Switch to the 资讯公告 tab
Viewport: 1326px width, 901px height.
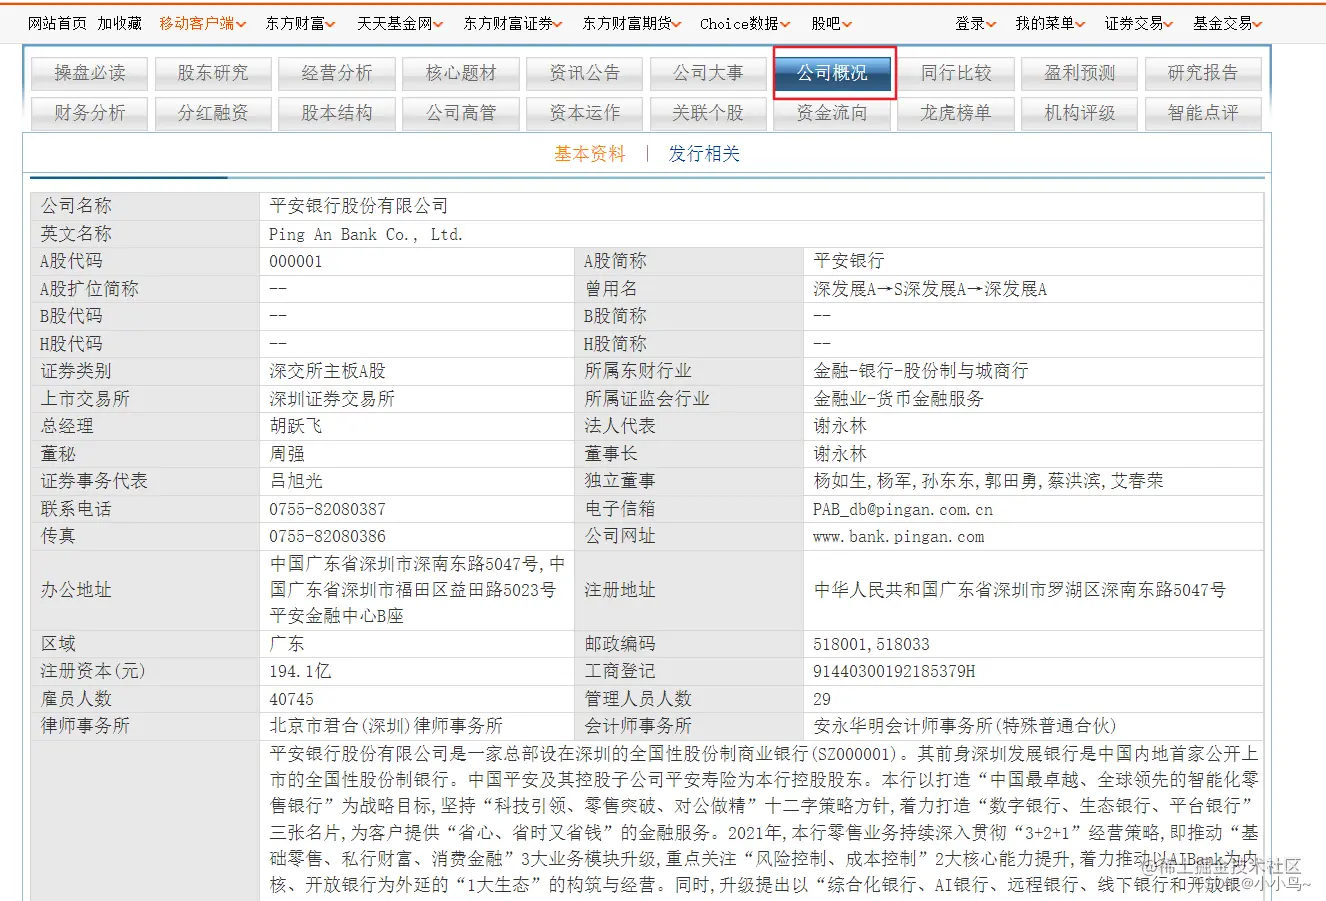tap(585, 73)
